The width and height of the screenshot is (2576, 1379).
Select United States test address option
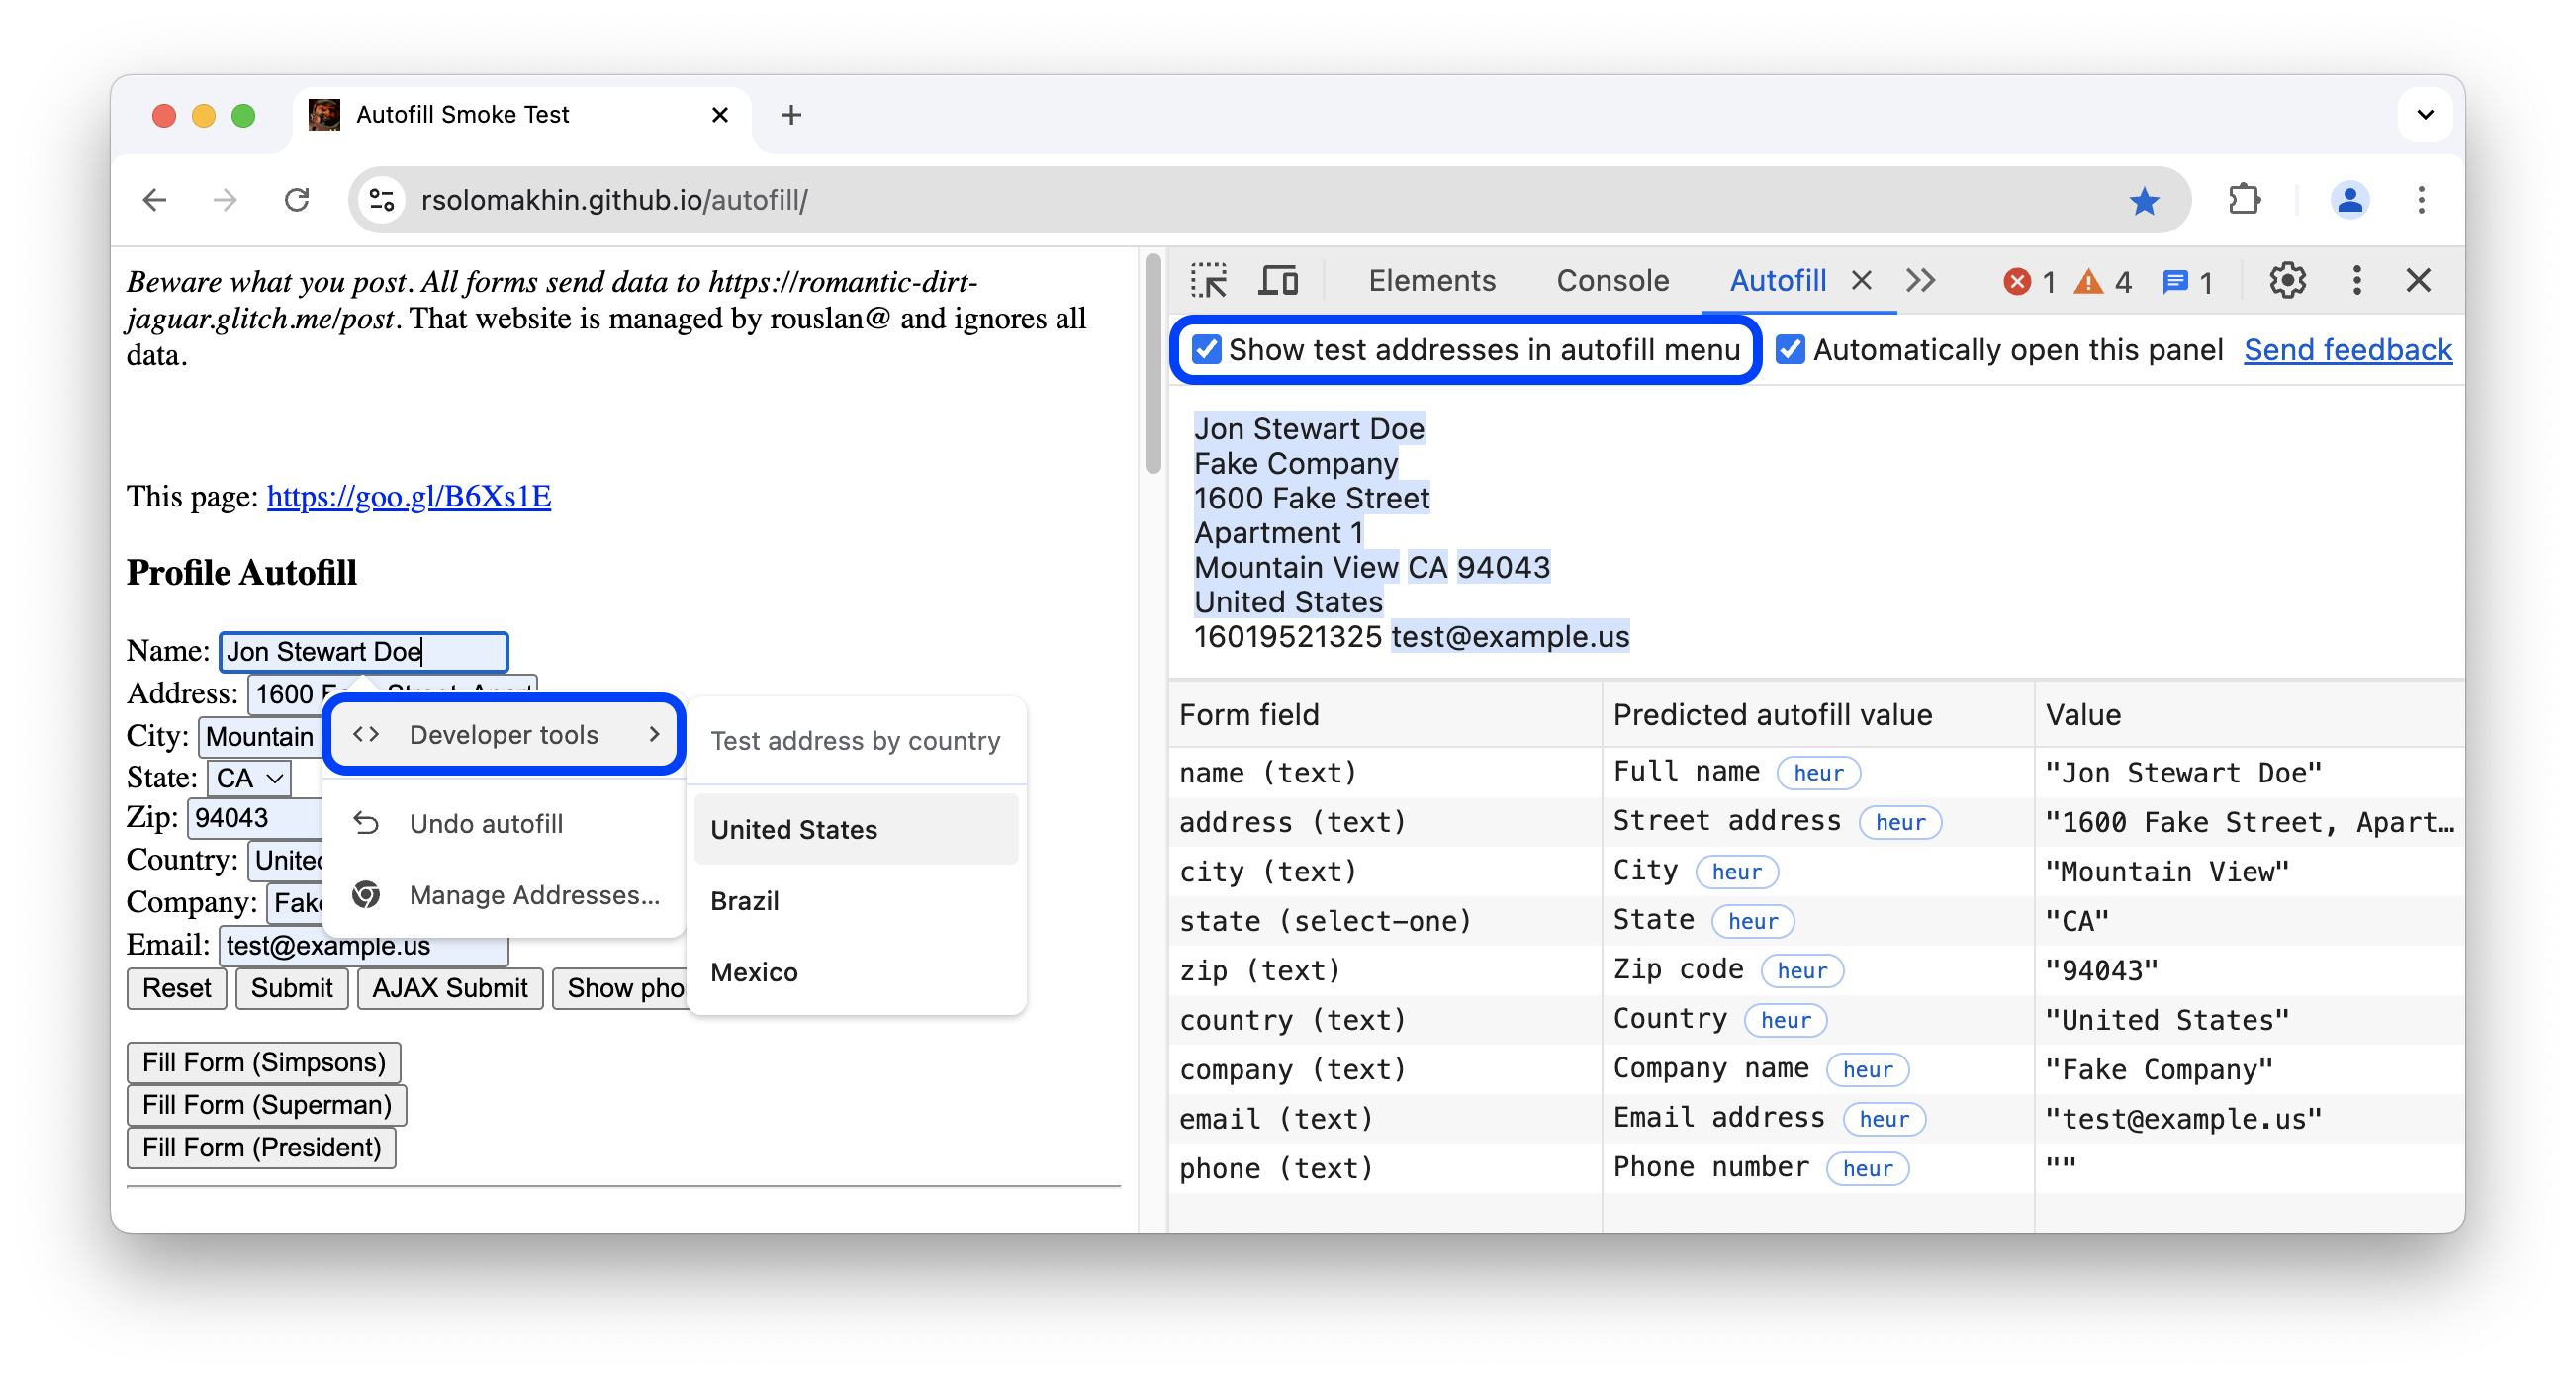point(792,830)
